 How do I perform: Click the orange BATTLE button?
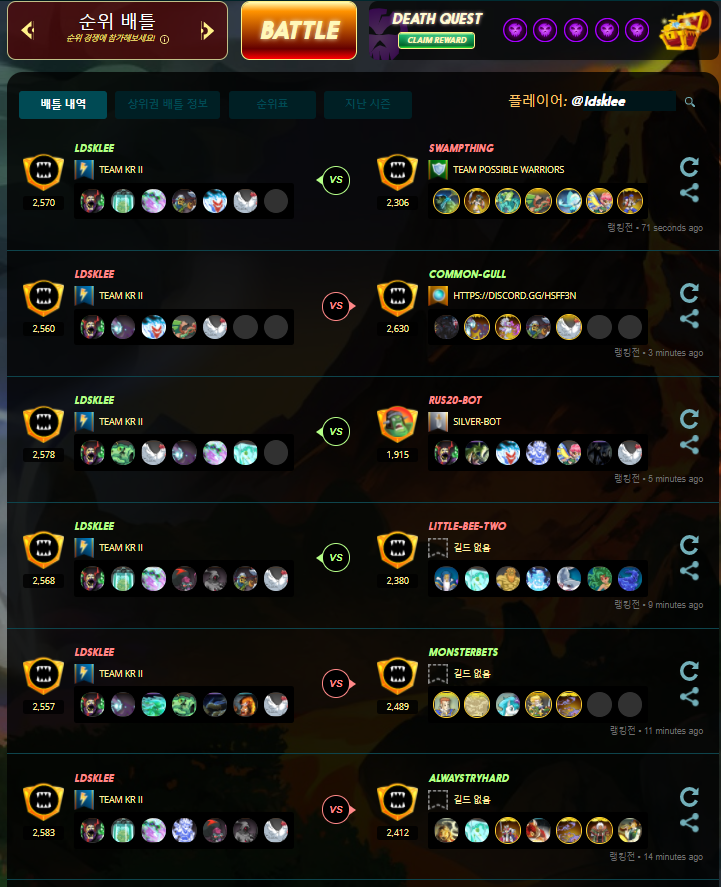coord(299,31)
